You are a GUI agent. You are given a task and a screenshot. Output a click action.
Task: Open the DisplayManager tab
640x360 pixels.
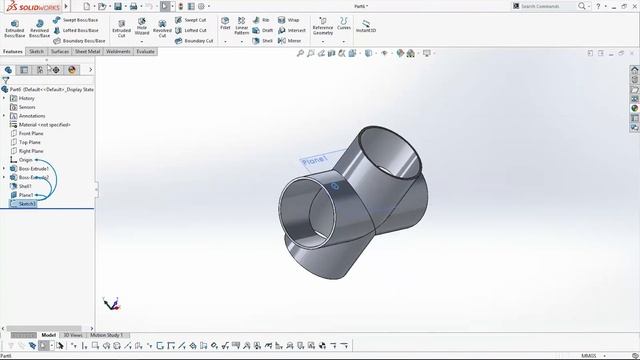72,70
